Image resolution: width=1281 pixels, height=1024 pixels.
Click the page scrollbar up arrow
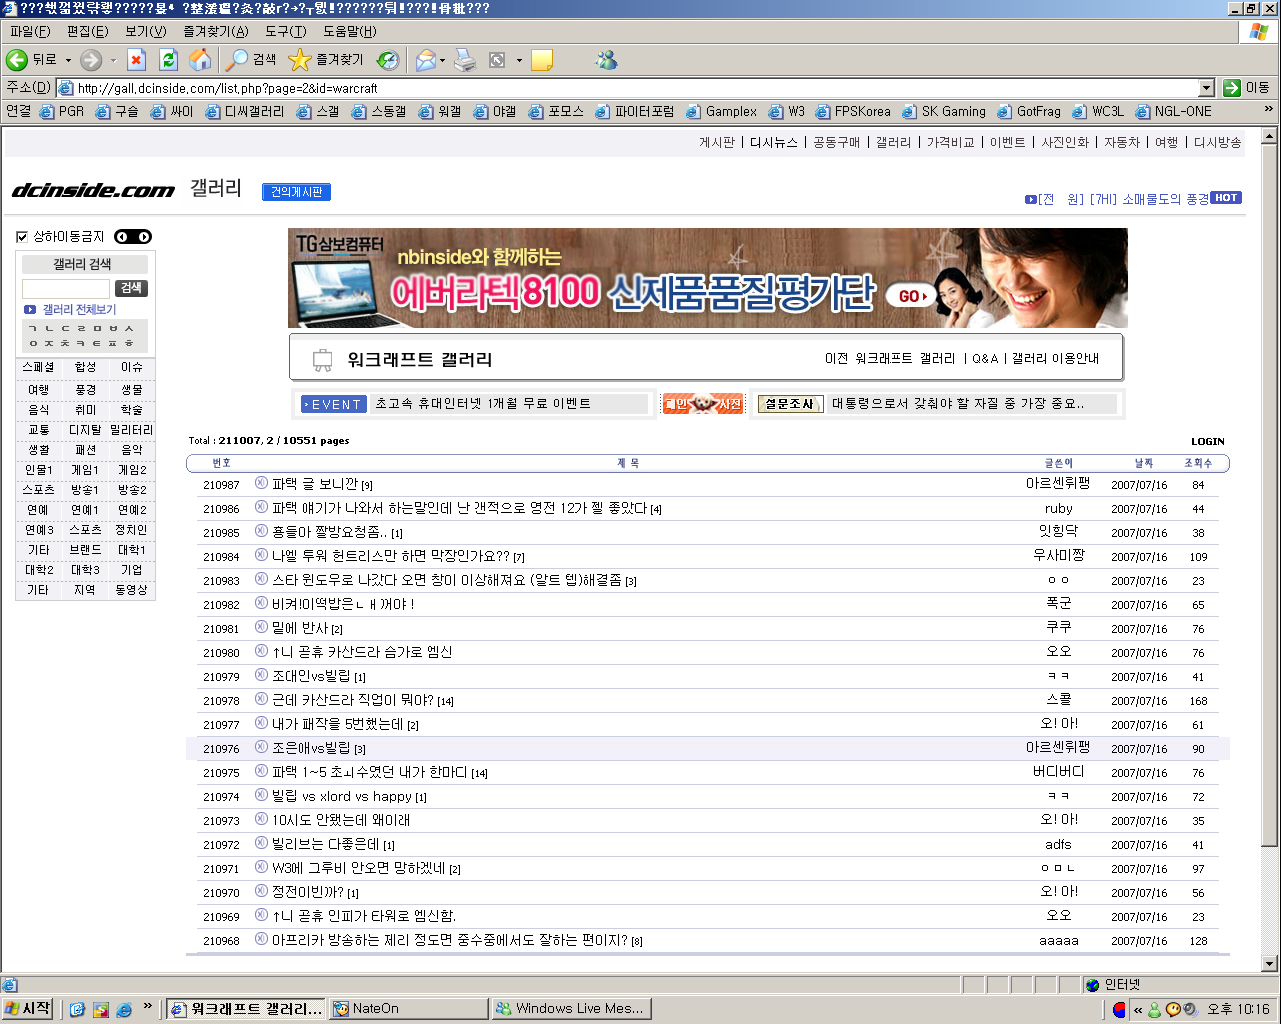tap(1269, 135)
